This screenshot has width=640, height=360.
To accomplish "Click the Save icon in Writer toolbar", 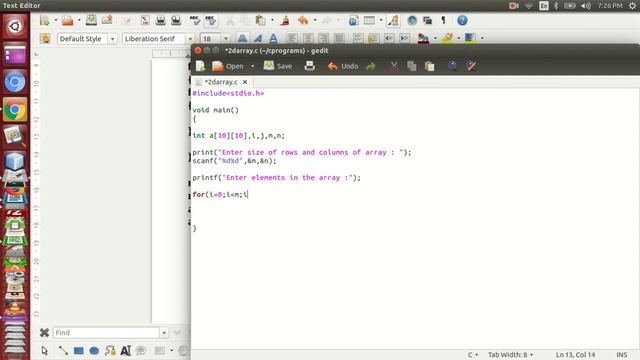I will coord(91,20).
